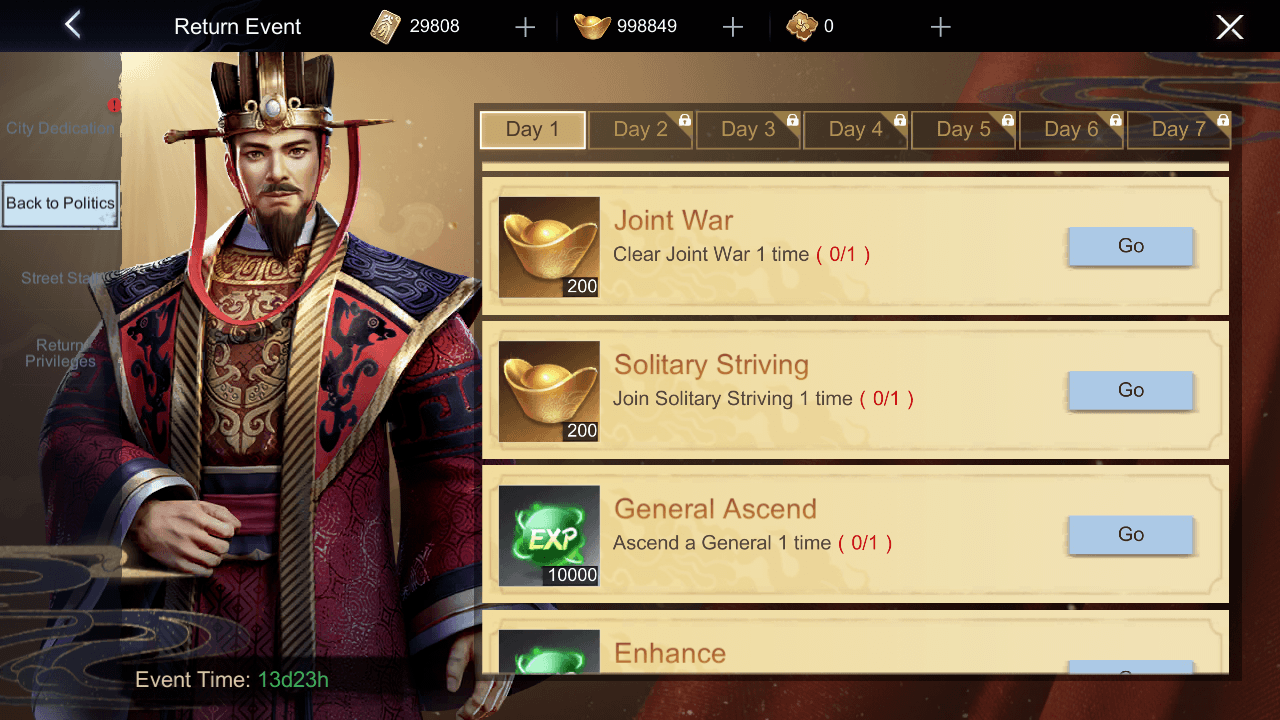Image resolution: width=1280 pixels, height=720 pixels.
Task: Tap Joint War gold ingot reward icon
Action: pyautogui.click(x=549, y=247)
